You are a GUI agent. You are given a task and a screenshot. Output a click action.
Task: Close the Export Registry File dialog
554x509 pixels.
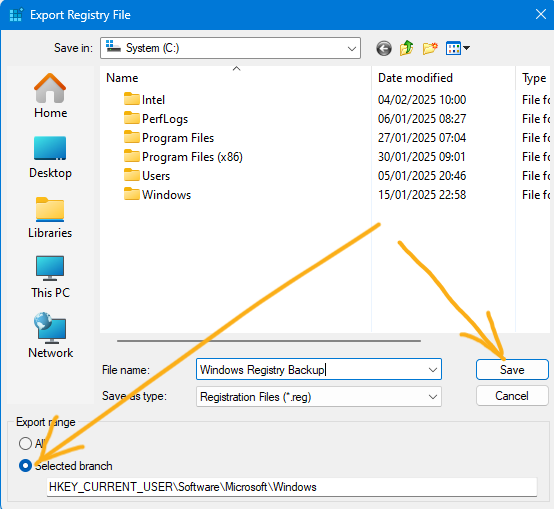[x=541, y=15]
